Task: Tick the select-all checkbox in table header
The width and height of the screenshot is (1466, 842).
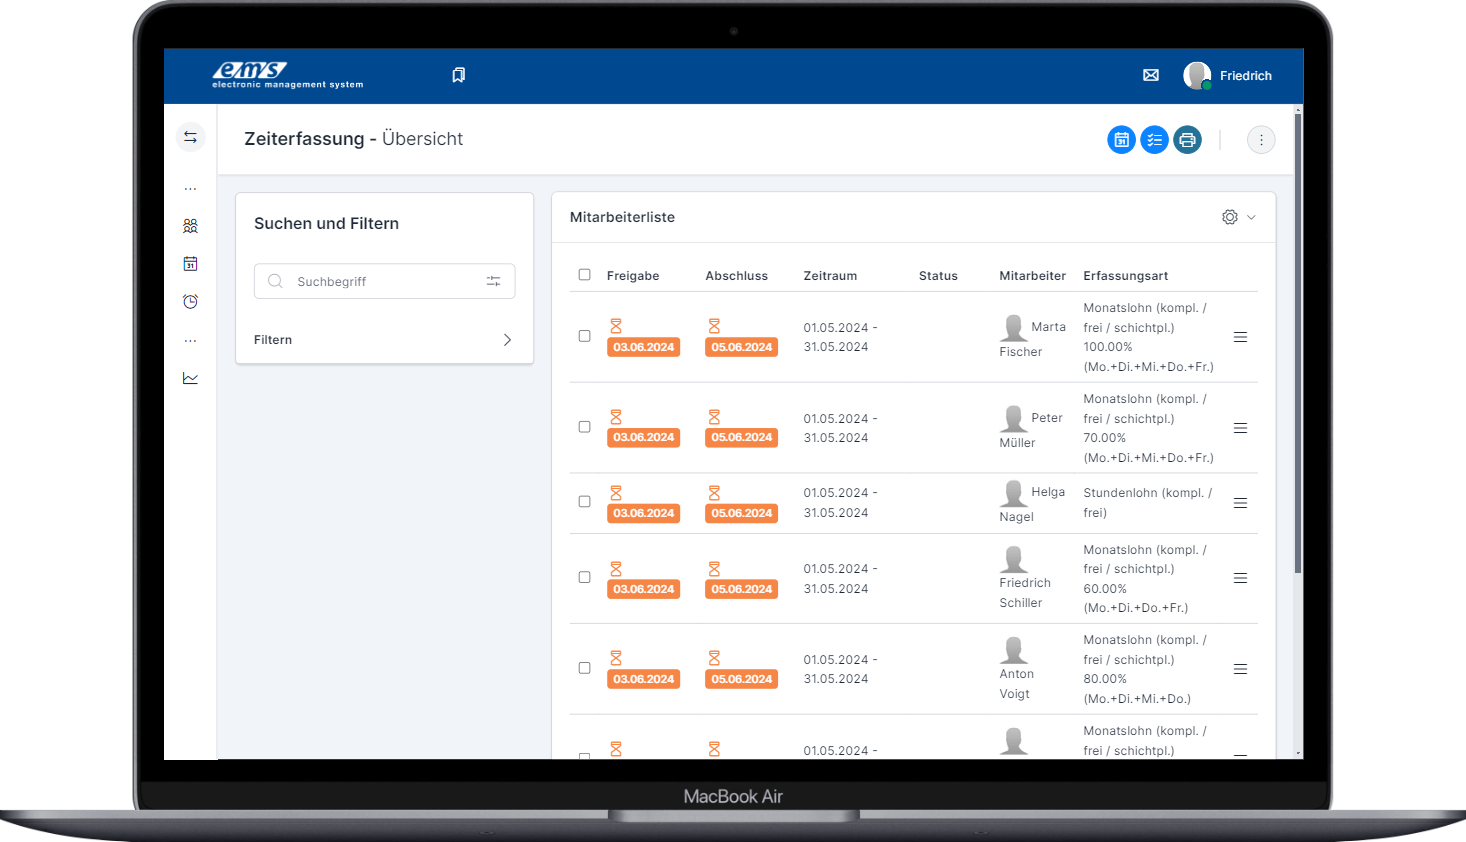Action: 585,275
